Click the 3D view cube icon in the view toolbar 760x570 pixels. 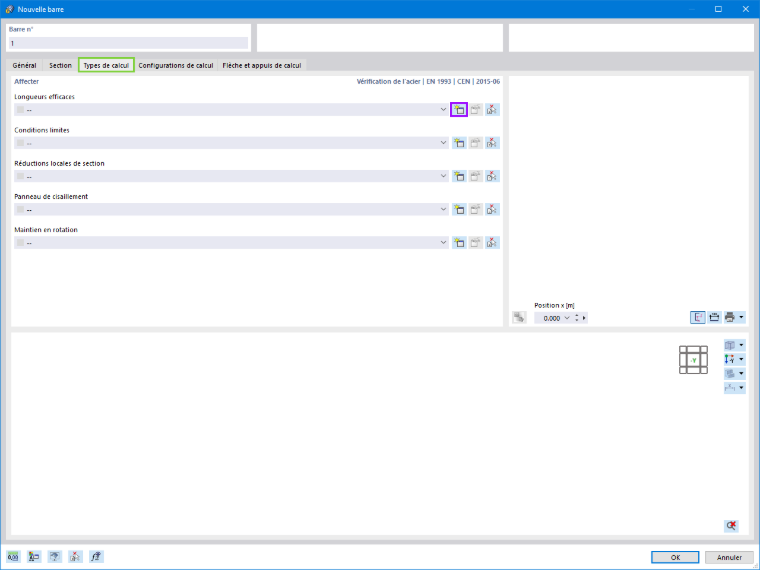(730, 345)
